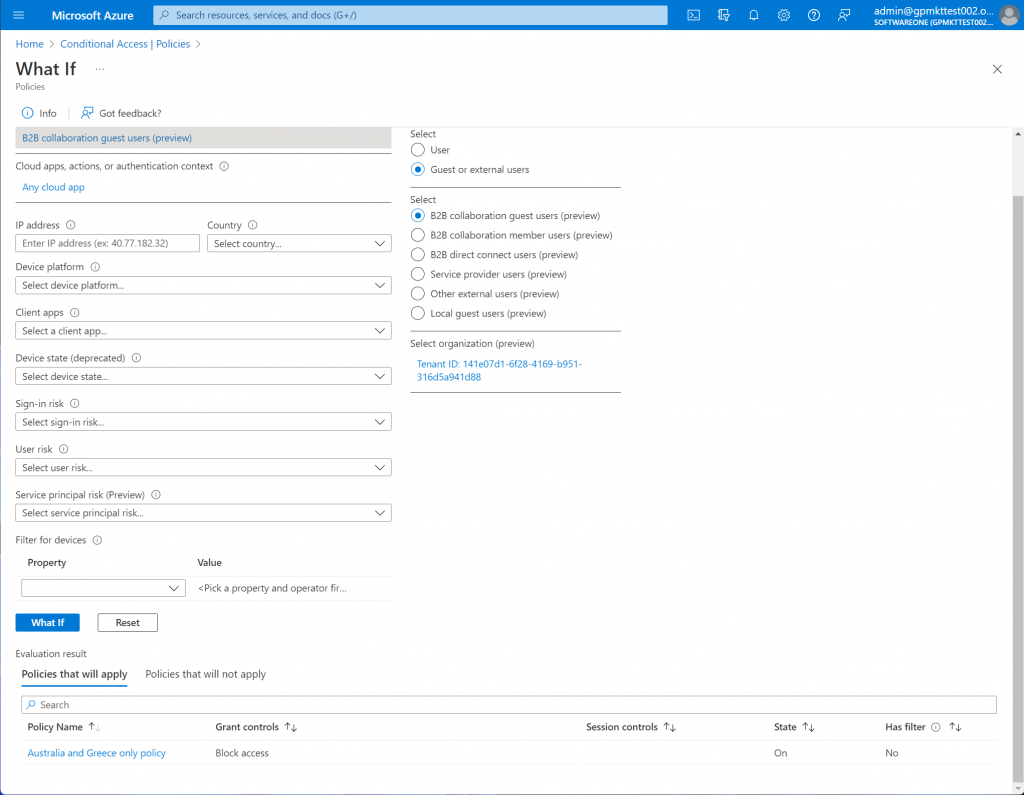This screenshot has width=1024, height=795.
Task: Open the Azure portal hamburger menu
Action: pos(19,15)
